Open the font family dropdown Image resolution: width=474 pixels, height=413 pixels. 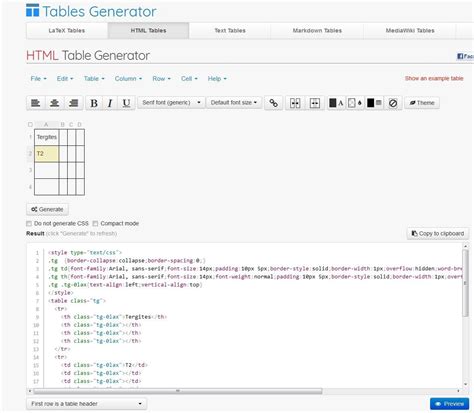pos(171,103)
